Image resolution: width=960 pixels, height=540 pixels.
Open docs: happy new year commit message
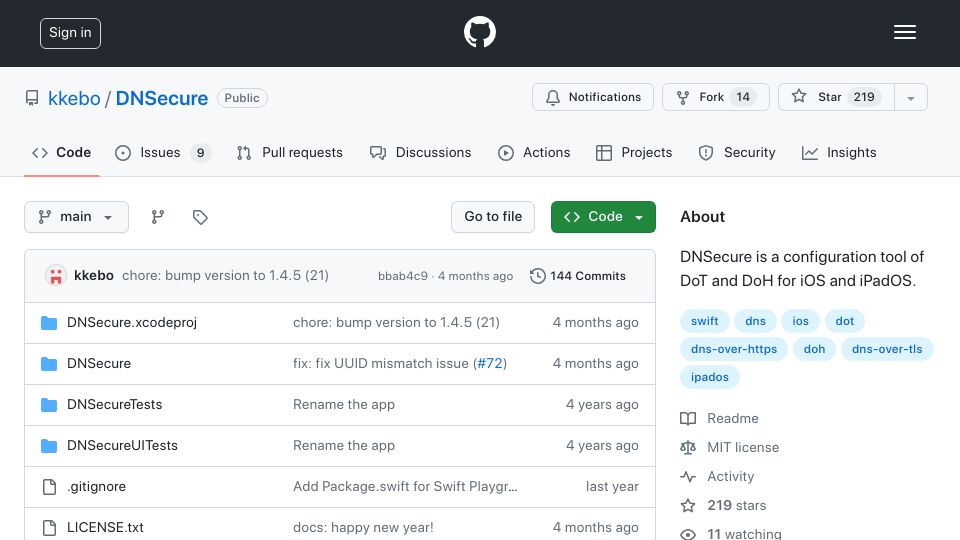(x=363, y=528)
